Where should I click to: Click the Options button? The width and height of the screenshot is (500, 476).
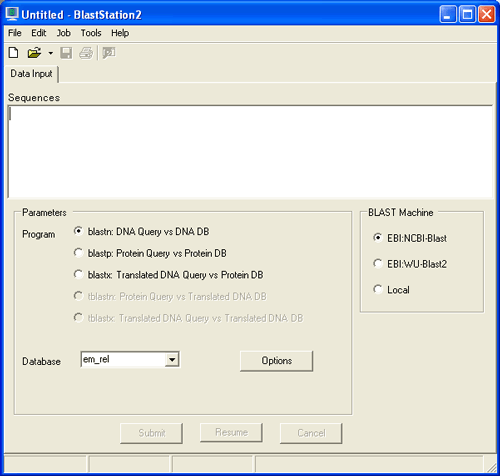click(276, 361)
